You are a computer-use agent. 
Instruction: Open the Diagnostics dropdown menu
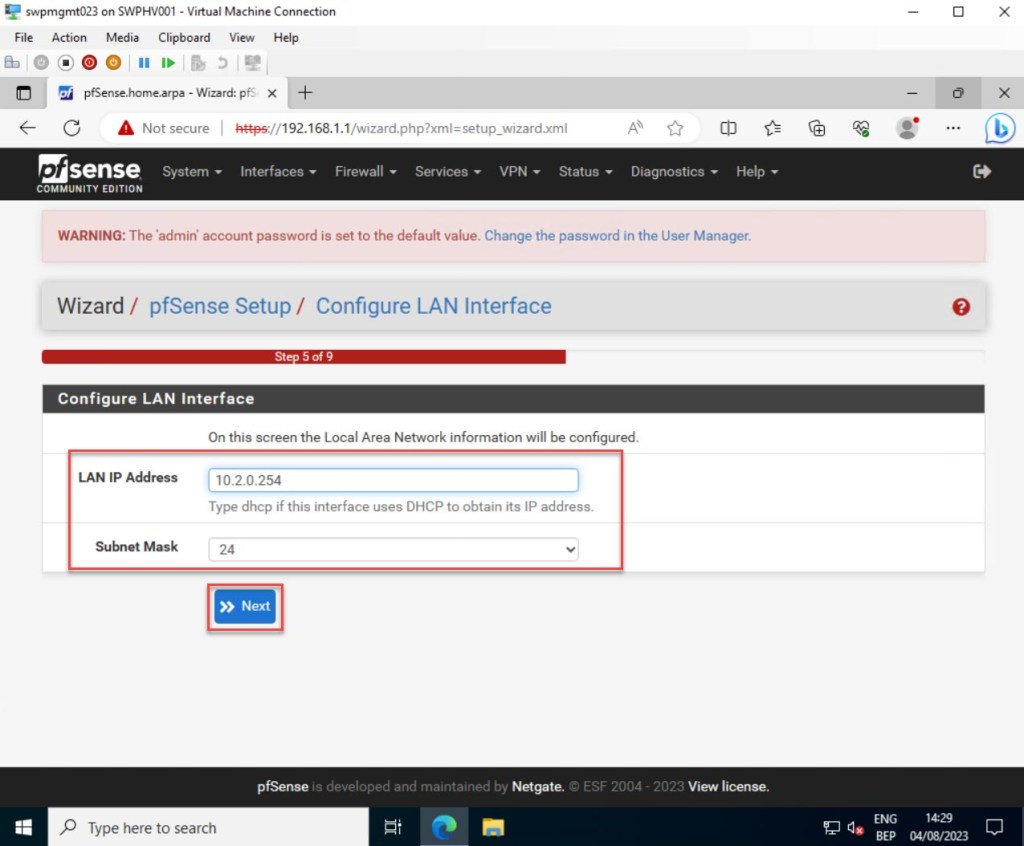[673, 172]
